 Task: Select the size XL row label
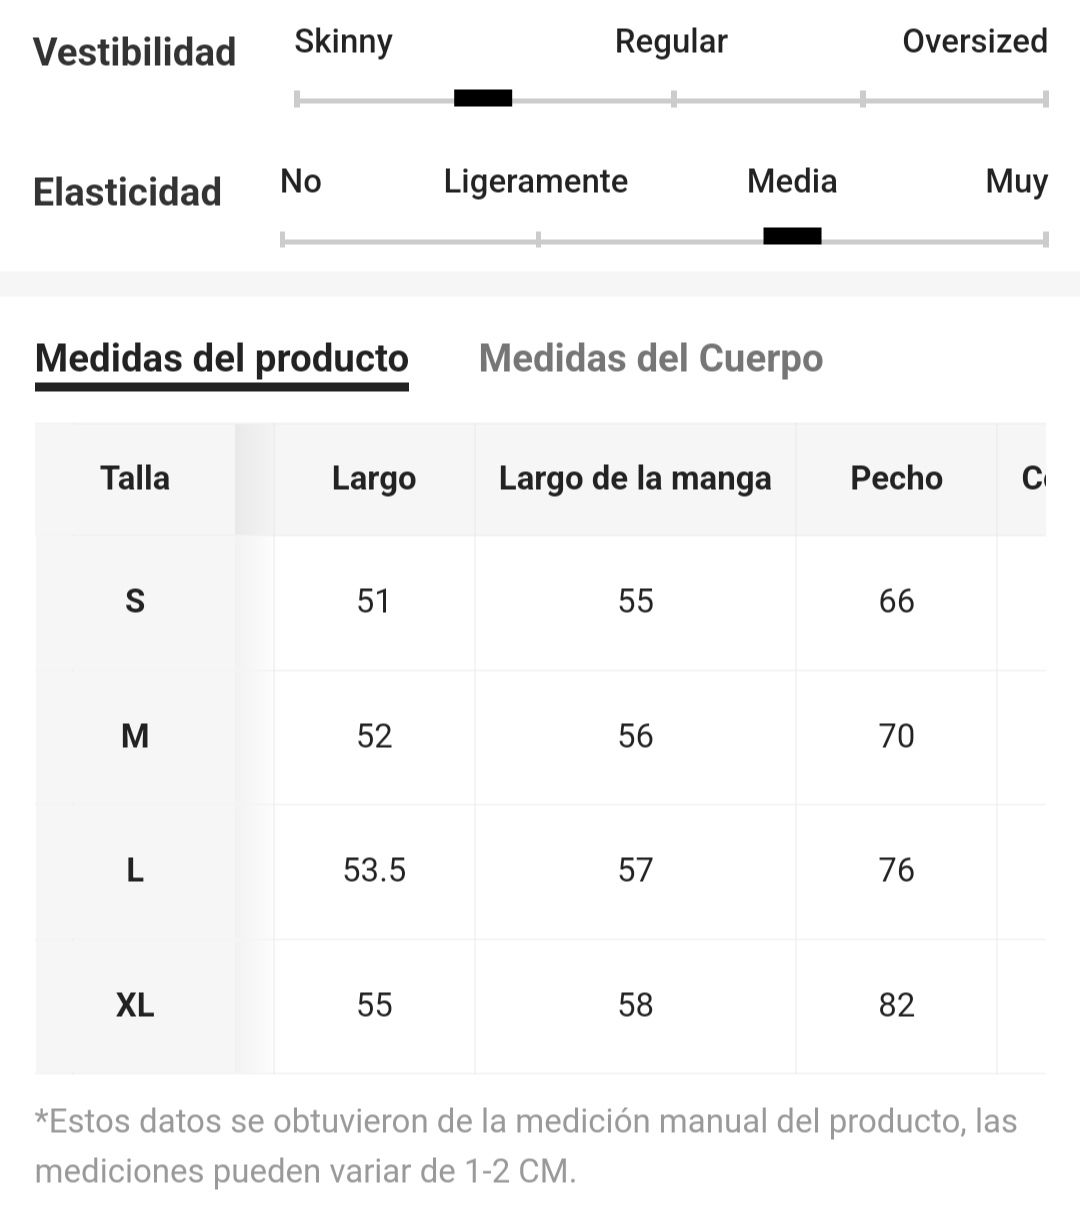[x=135, y=1005]
